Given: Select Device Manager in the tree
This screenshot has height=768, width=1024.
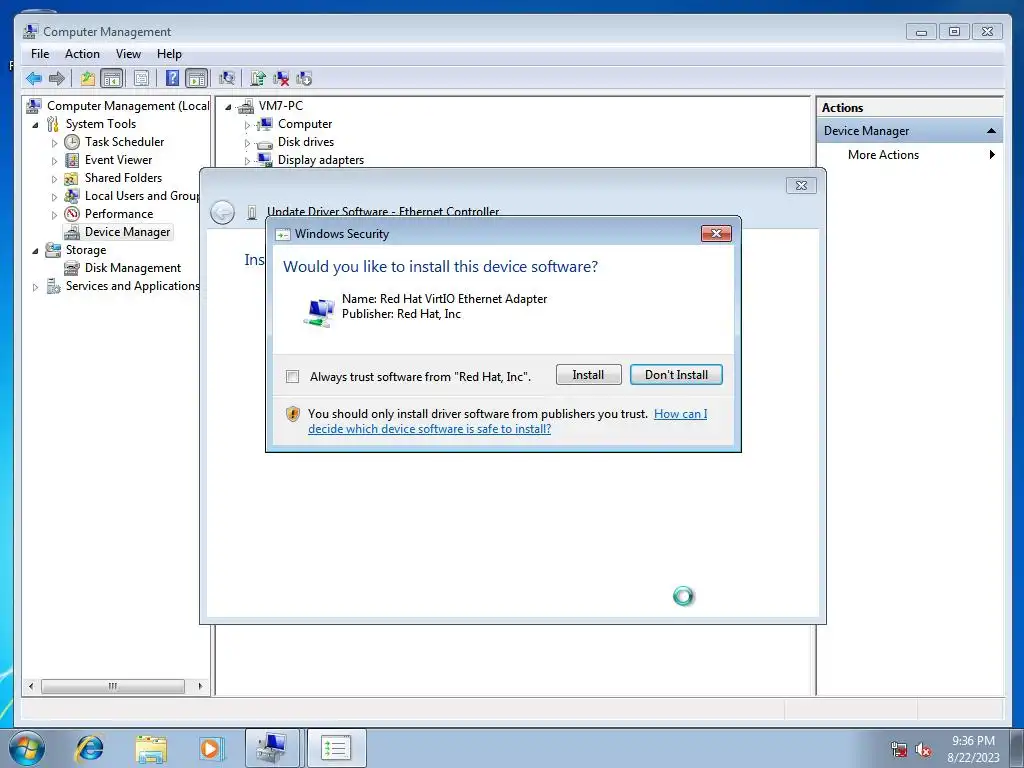Looking at the screenshot, I should 127,232.
